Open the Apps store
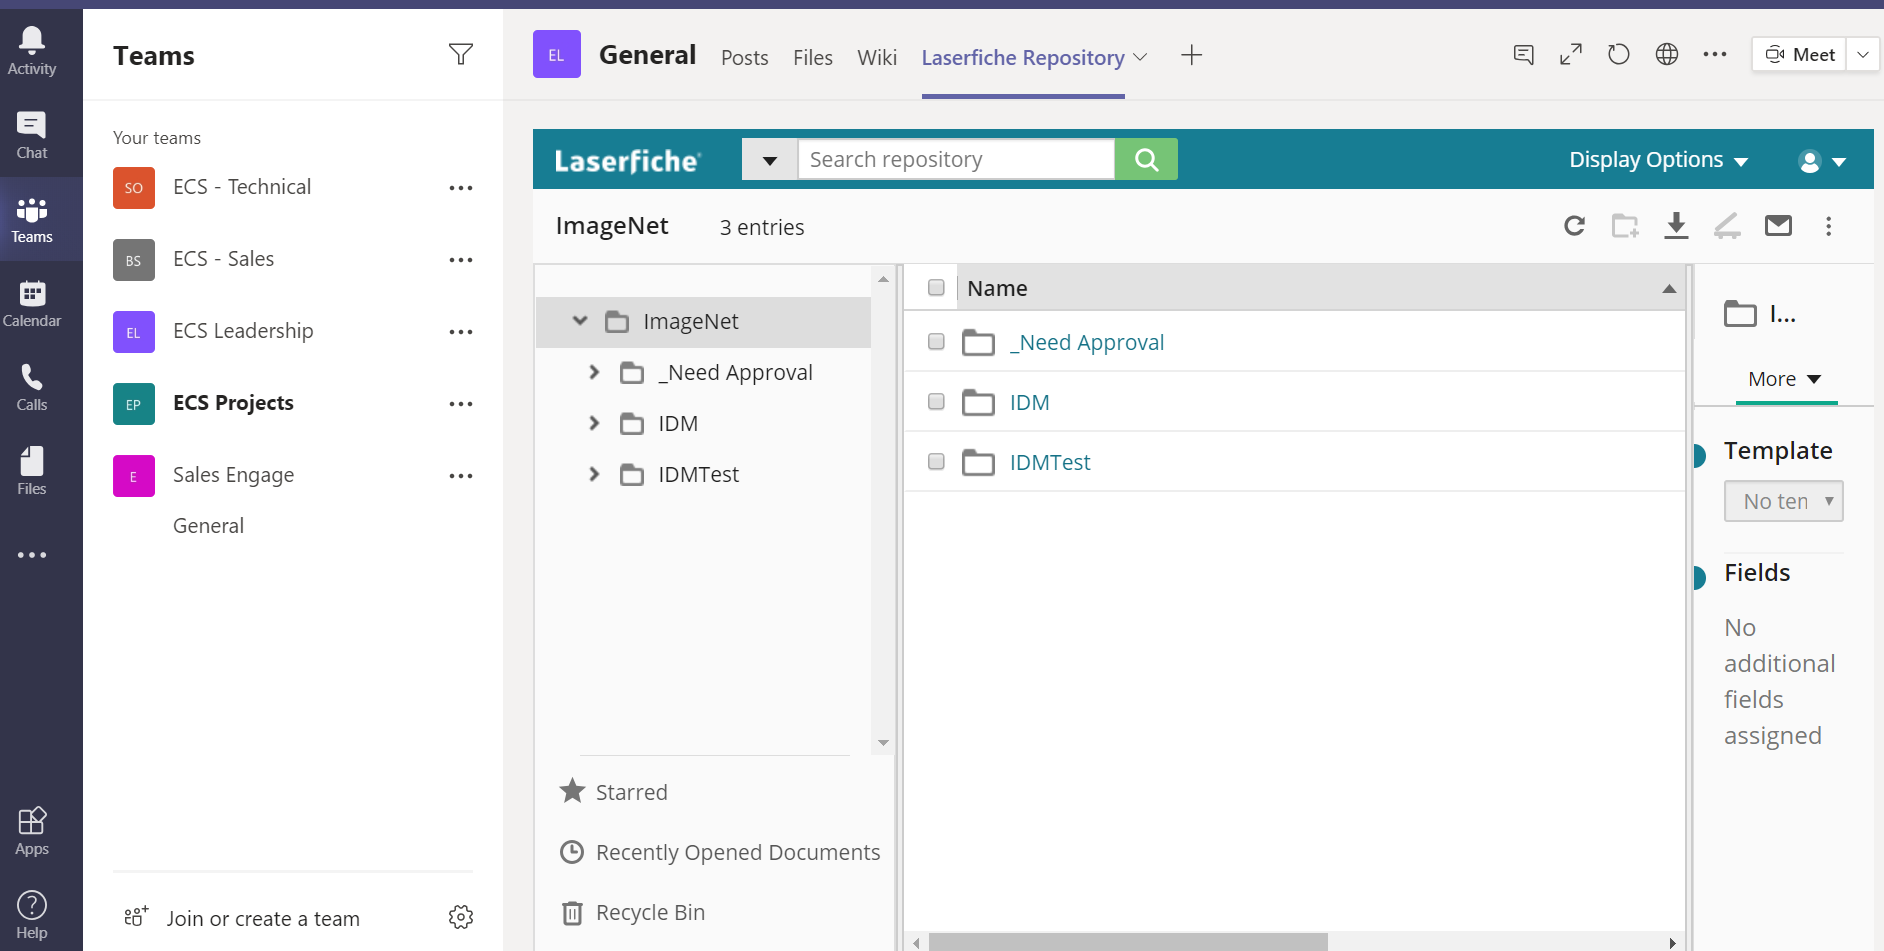1884x951 pixels. point(32,831)
